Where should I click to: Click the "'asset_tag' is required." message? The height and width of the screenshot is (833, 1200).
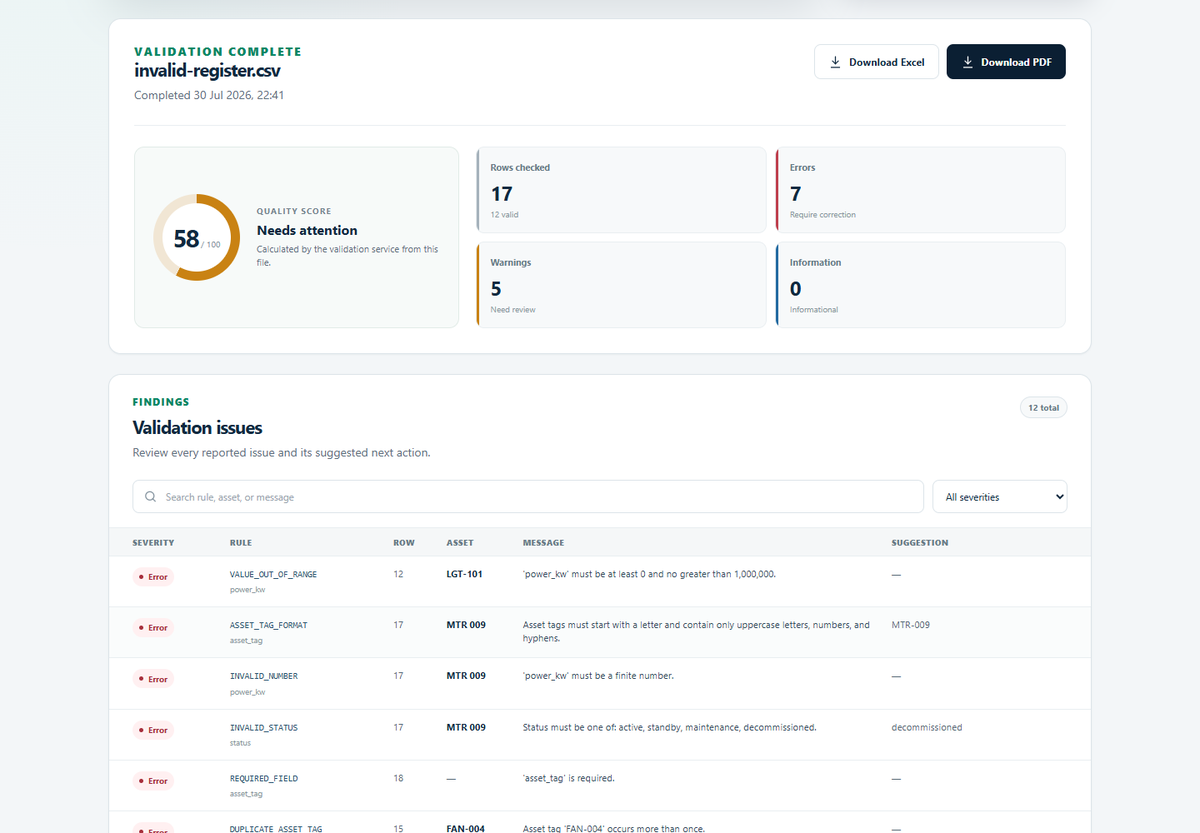(569, 778)
